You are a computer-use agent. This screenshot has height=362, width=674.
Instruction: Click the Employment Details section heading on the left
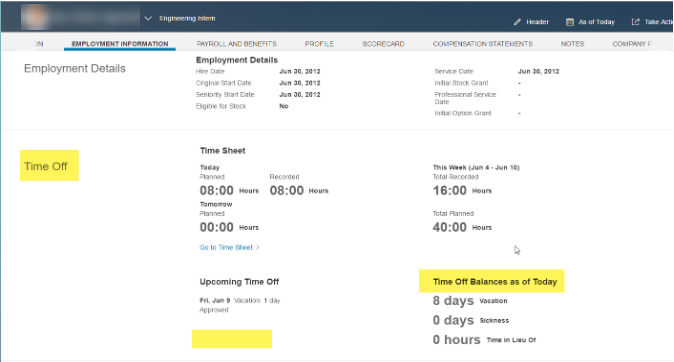point(75,68)
